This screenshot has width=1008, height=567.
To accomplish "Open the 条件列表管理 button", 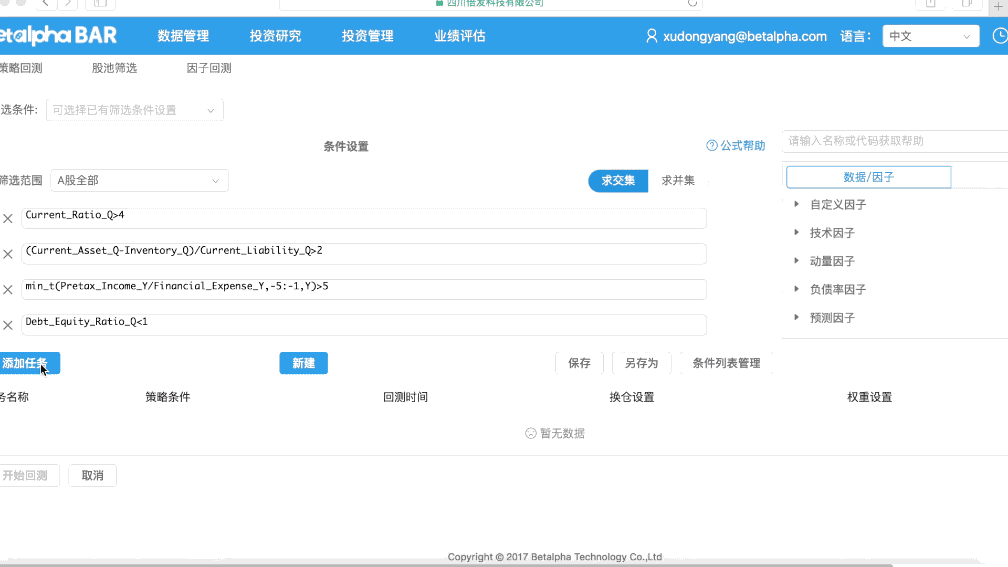I will click(726, 364).
